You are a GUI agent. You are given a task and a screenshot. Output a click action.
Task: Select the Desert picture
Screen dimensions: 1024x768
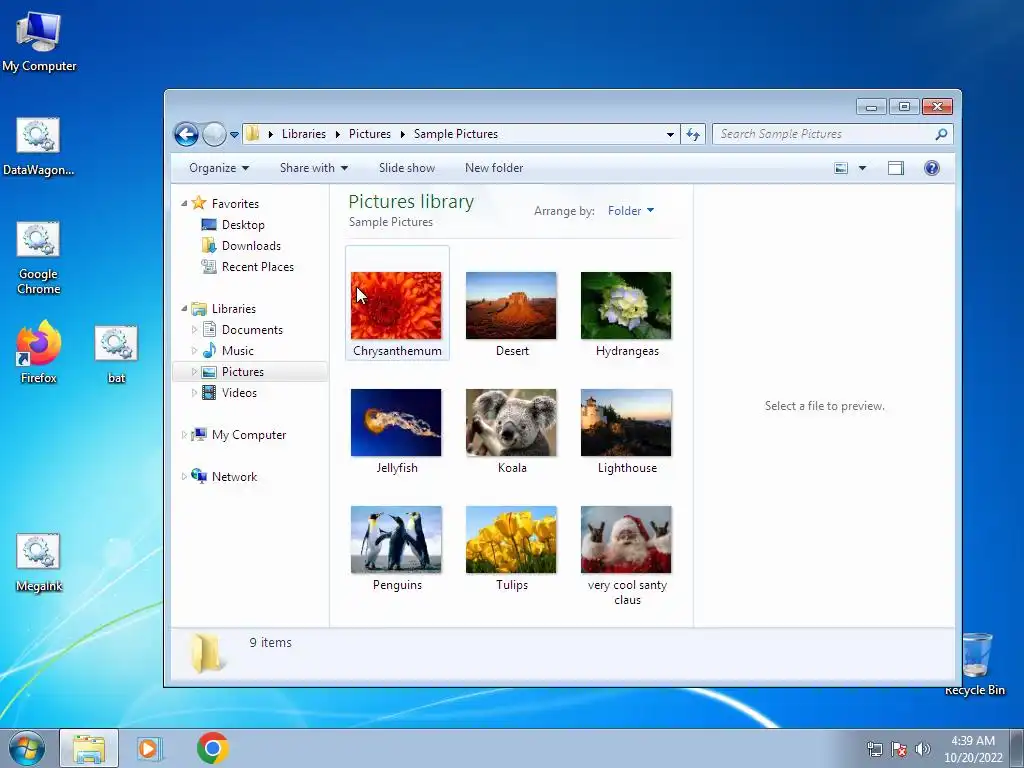[511, 306]
